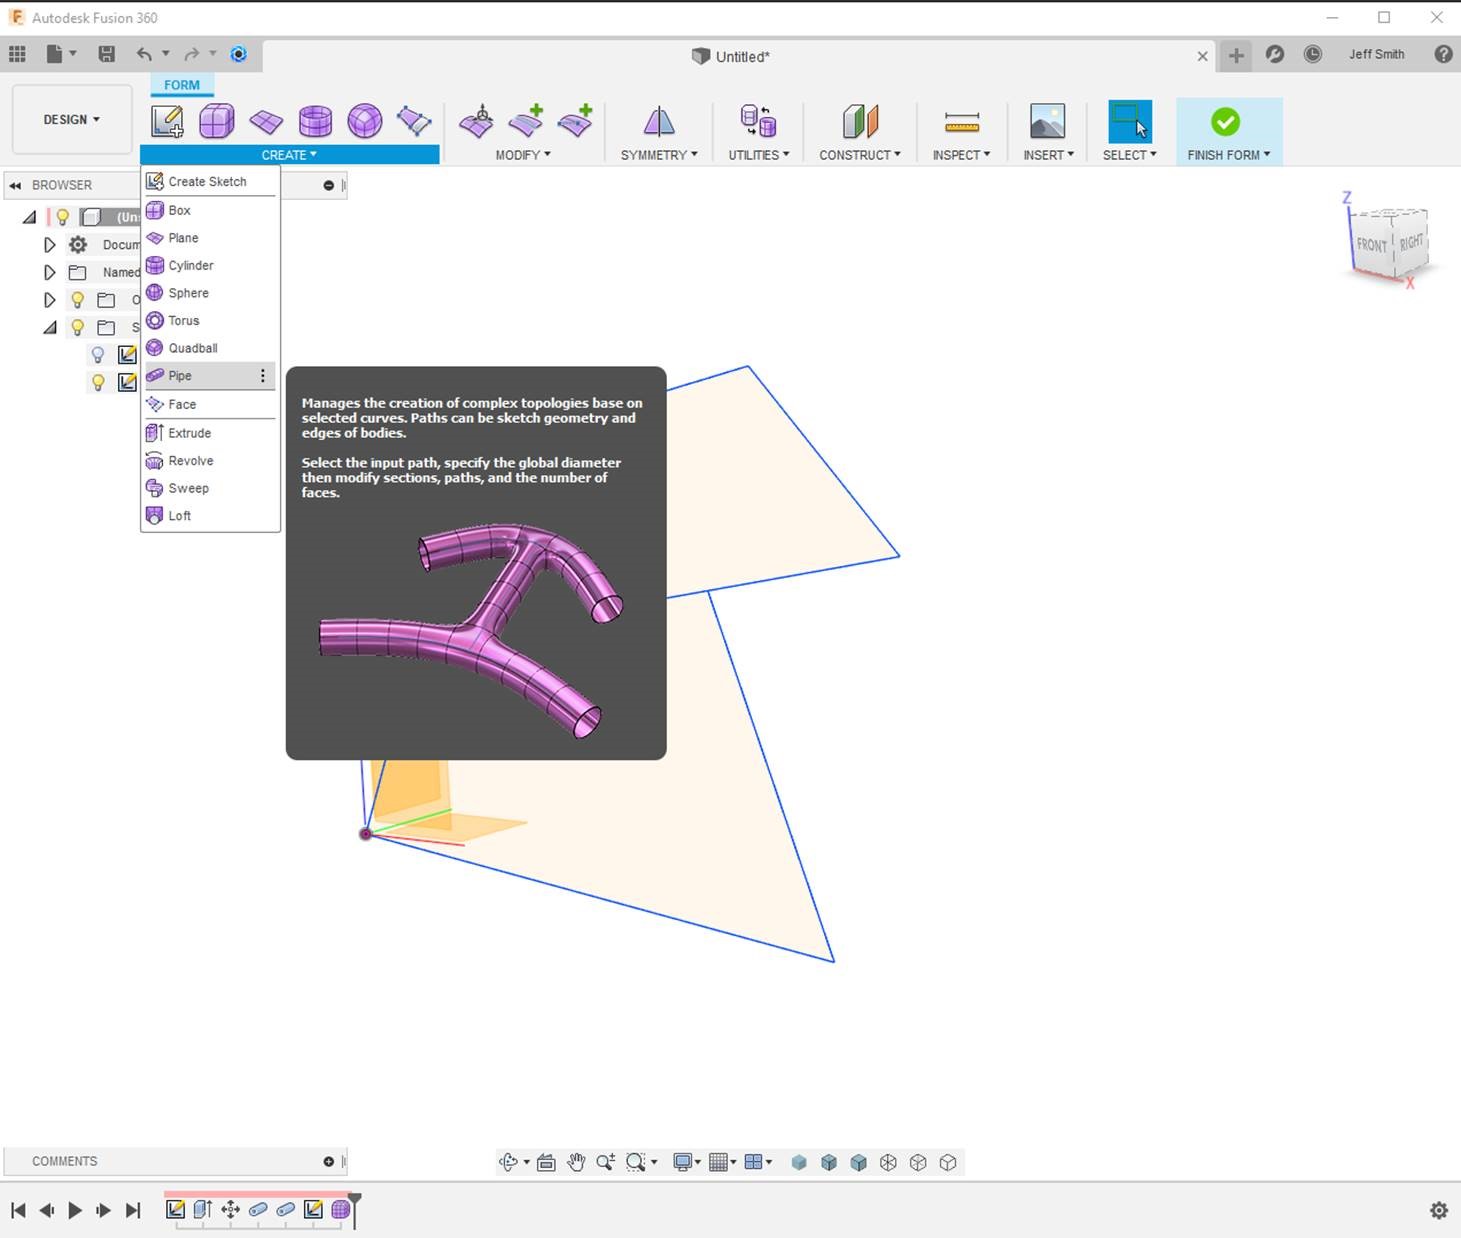The image size is (1461, 1238).
Task: Select the Box primitive in the Create toolbar
Action: 217,120
